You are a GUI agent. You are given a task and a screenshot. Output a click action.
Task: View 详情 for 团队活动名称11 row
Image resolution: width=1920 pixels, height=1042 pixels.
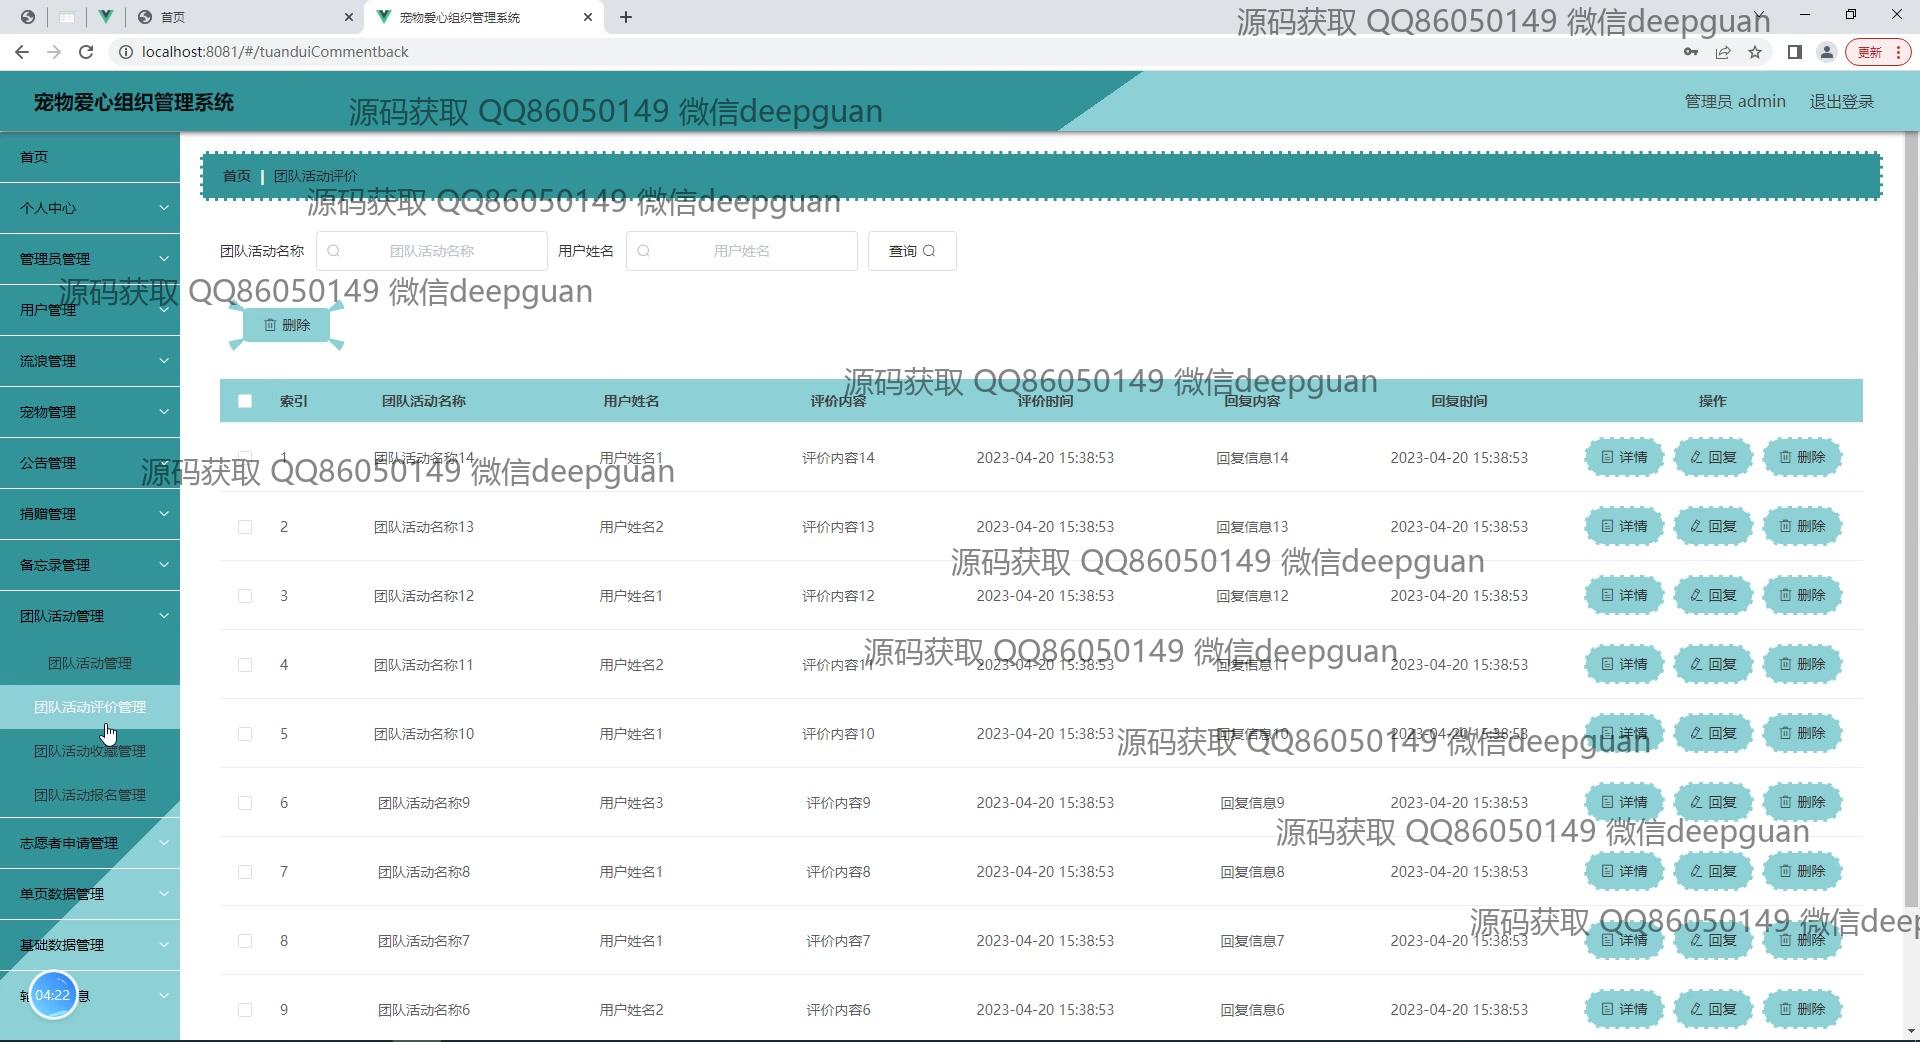point(1624,664)
